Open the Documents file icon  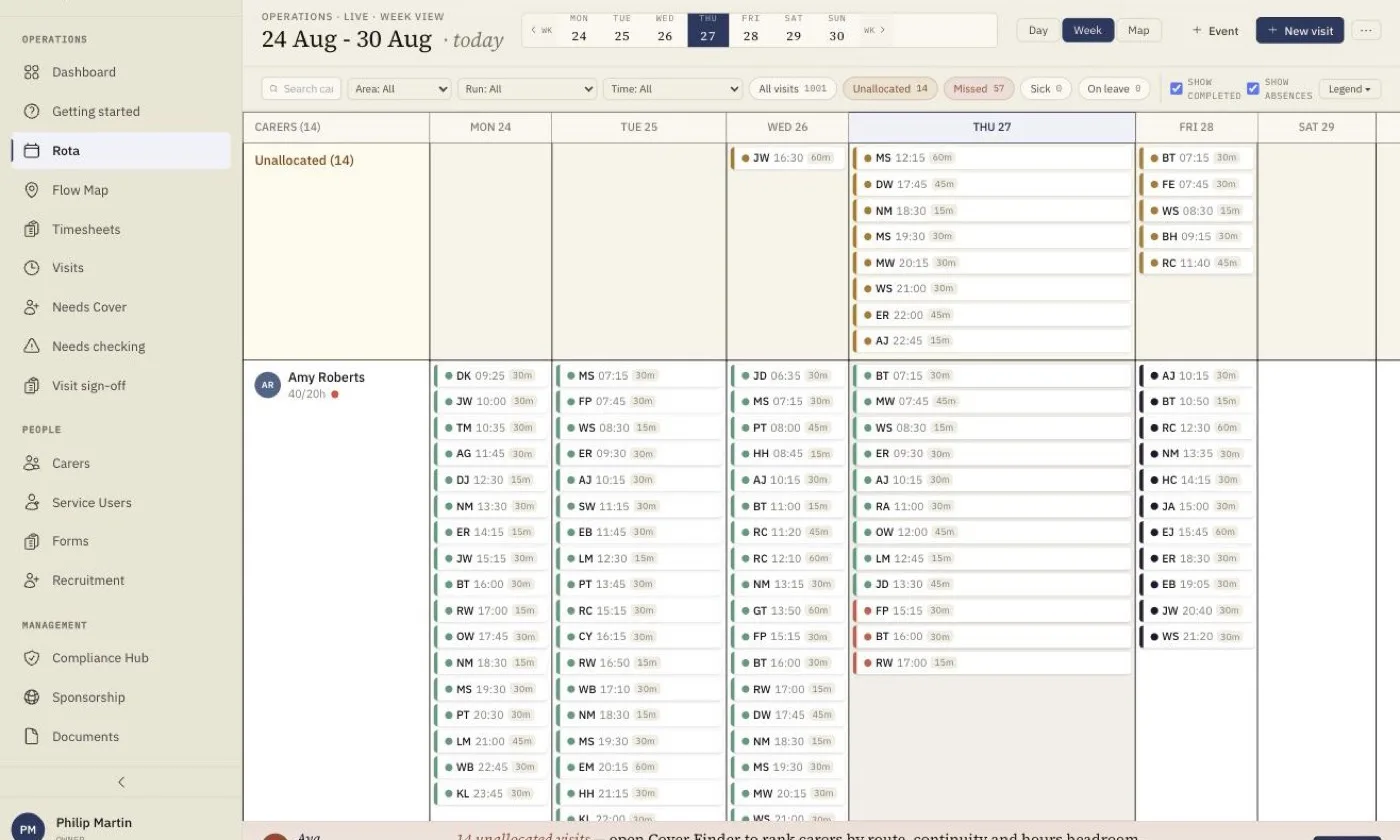click(32, 736)
